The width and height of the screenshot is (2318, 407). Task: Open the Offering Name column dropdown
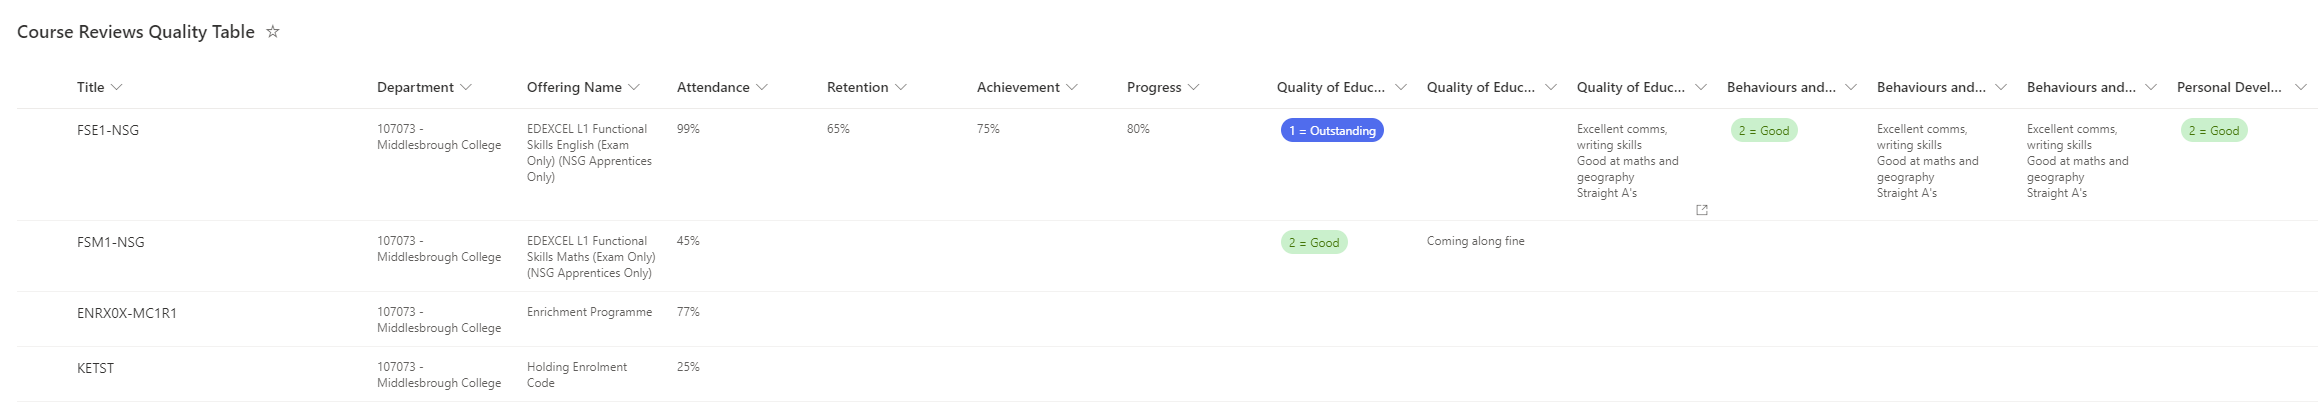tap(634, 88)
